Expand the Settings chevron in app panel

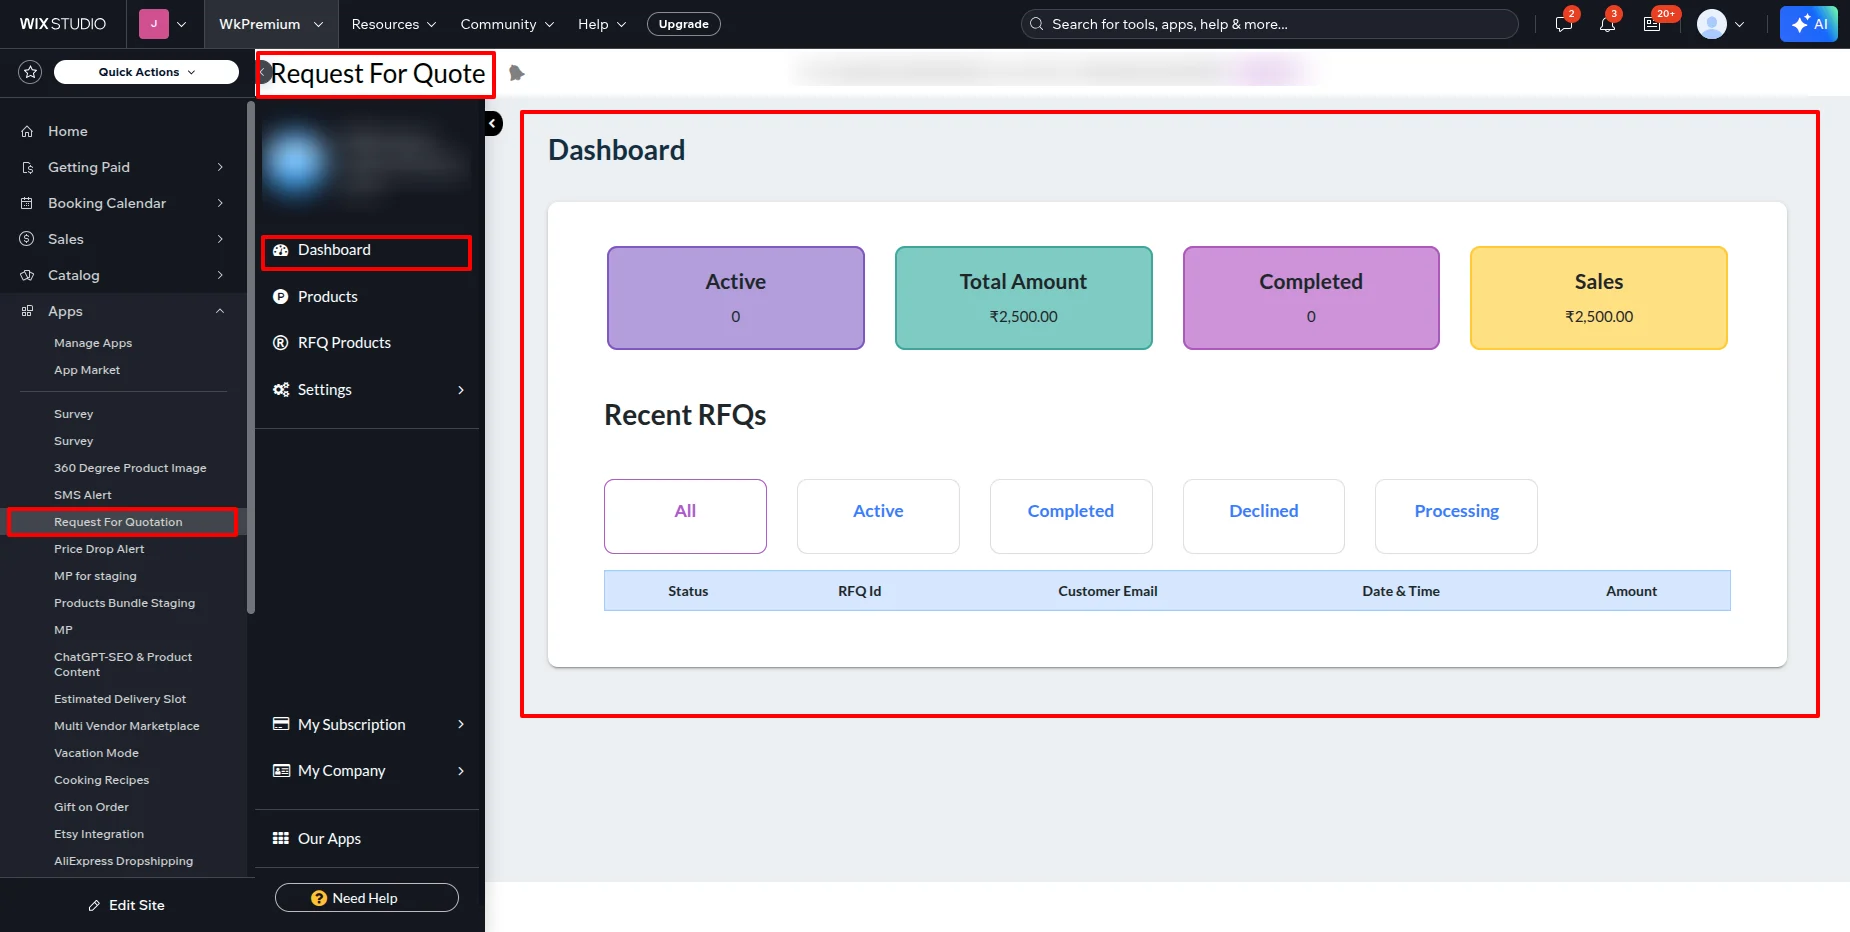pyautogui.click(x=459, y=390)
